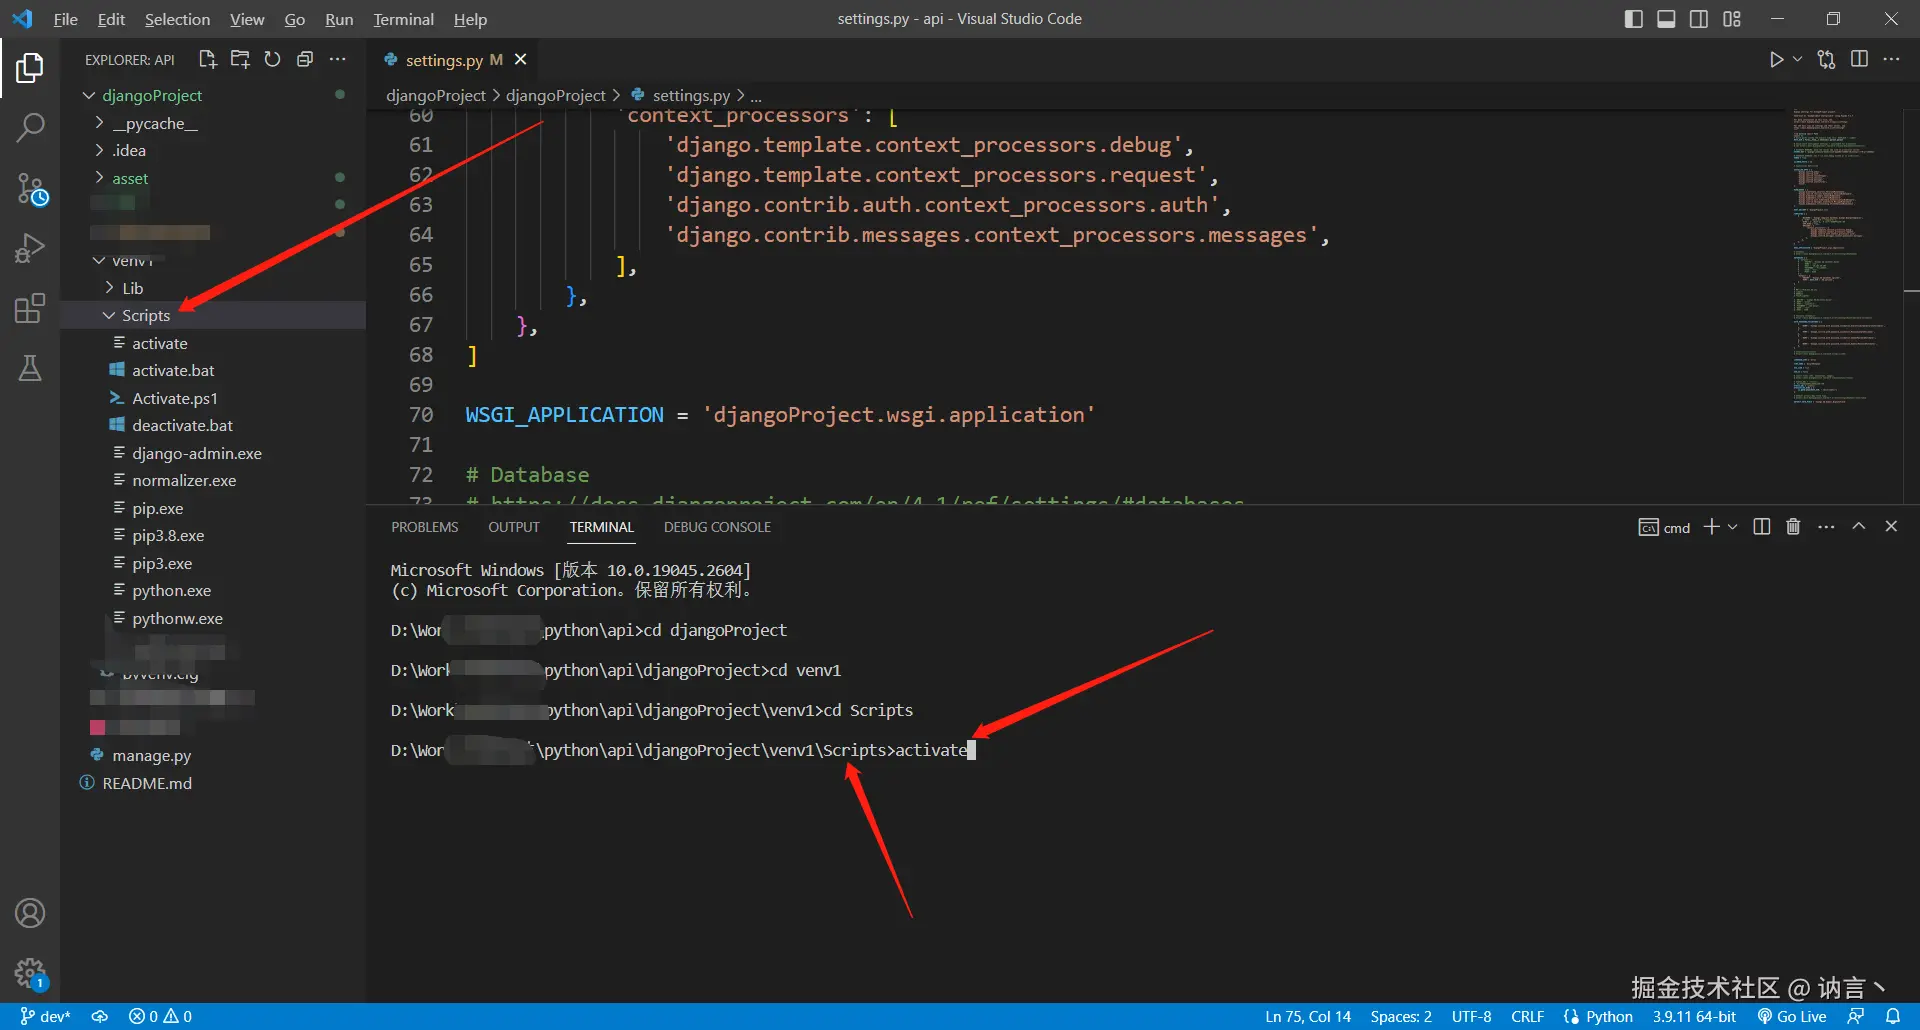Viewport: 1920px width, 1030px height.
Task: Toggle secondary side bar visibility
Action: [x=1699, y=19]
